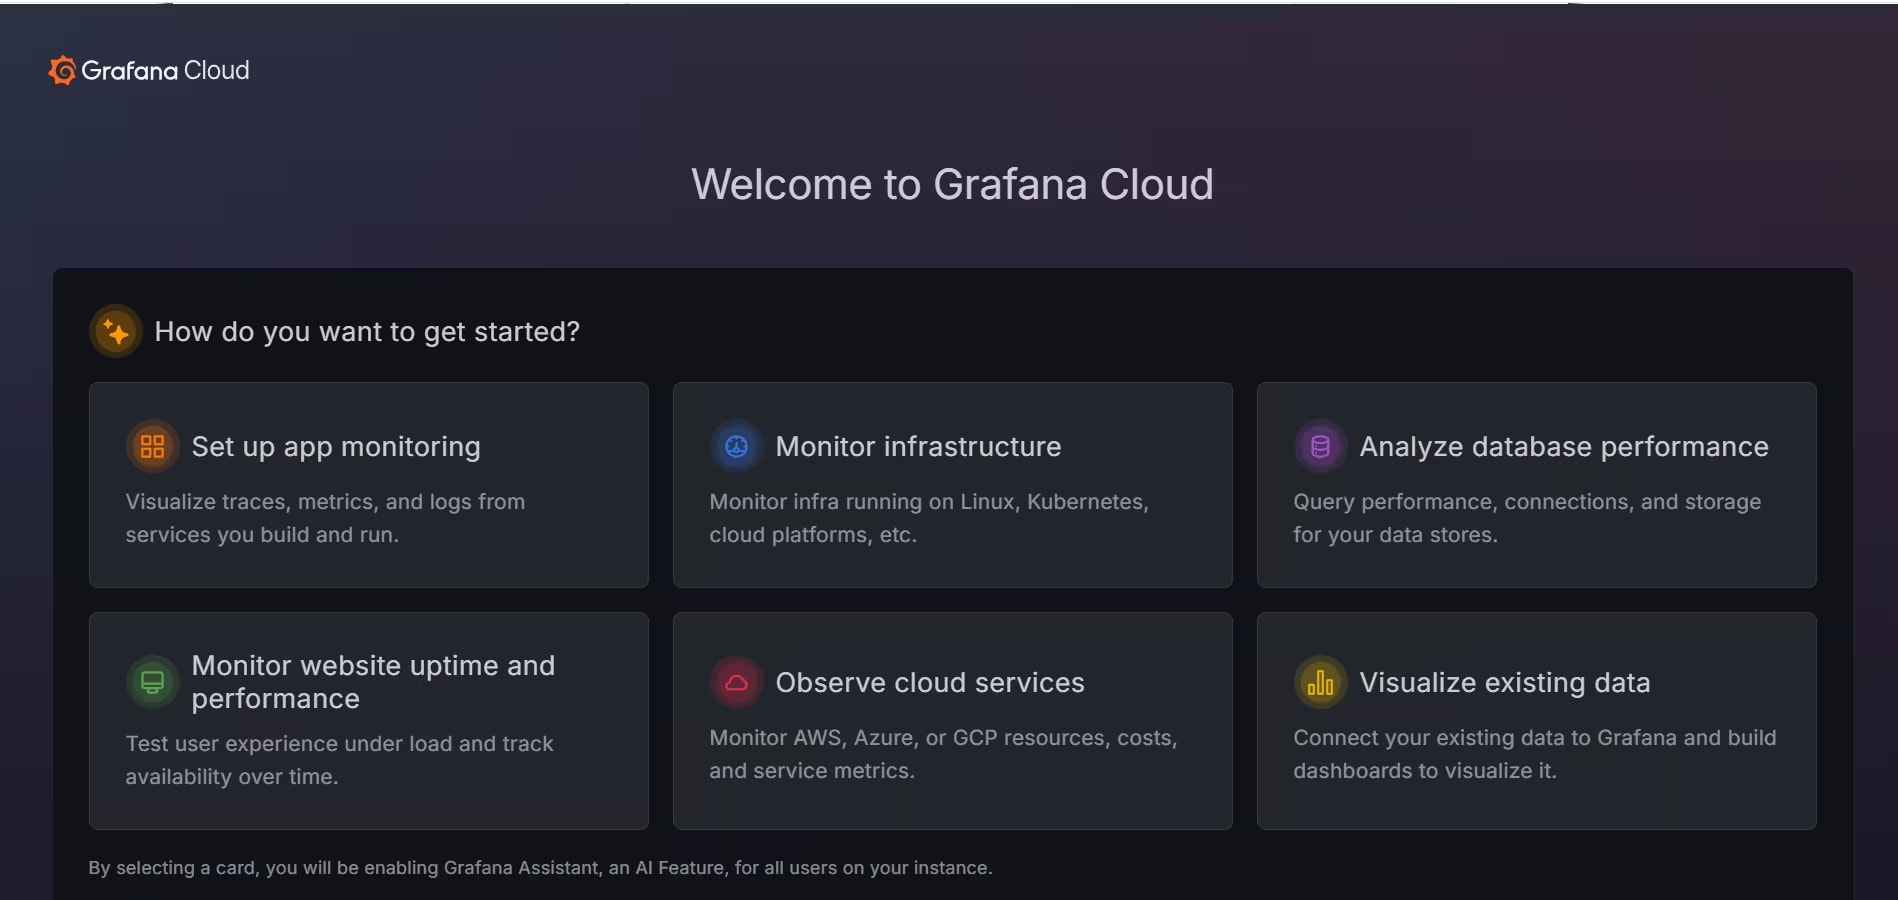Click 'Monitor infra running on Linux, Kubernetes' description
The width and height of the screenshot is (1898, 900).
(929, 518)
